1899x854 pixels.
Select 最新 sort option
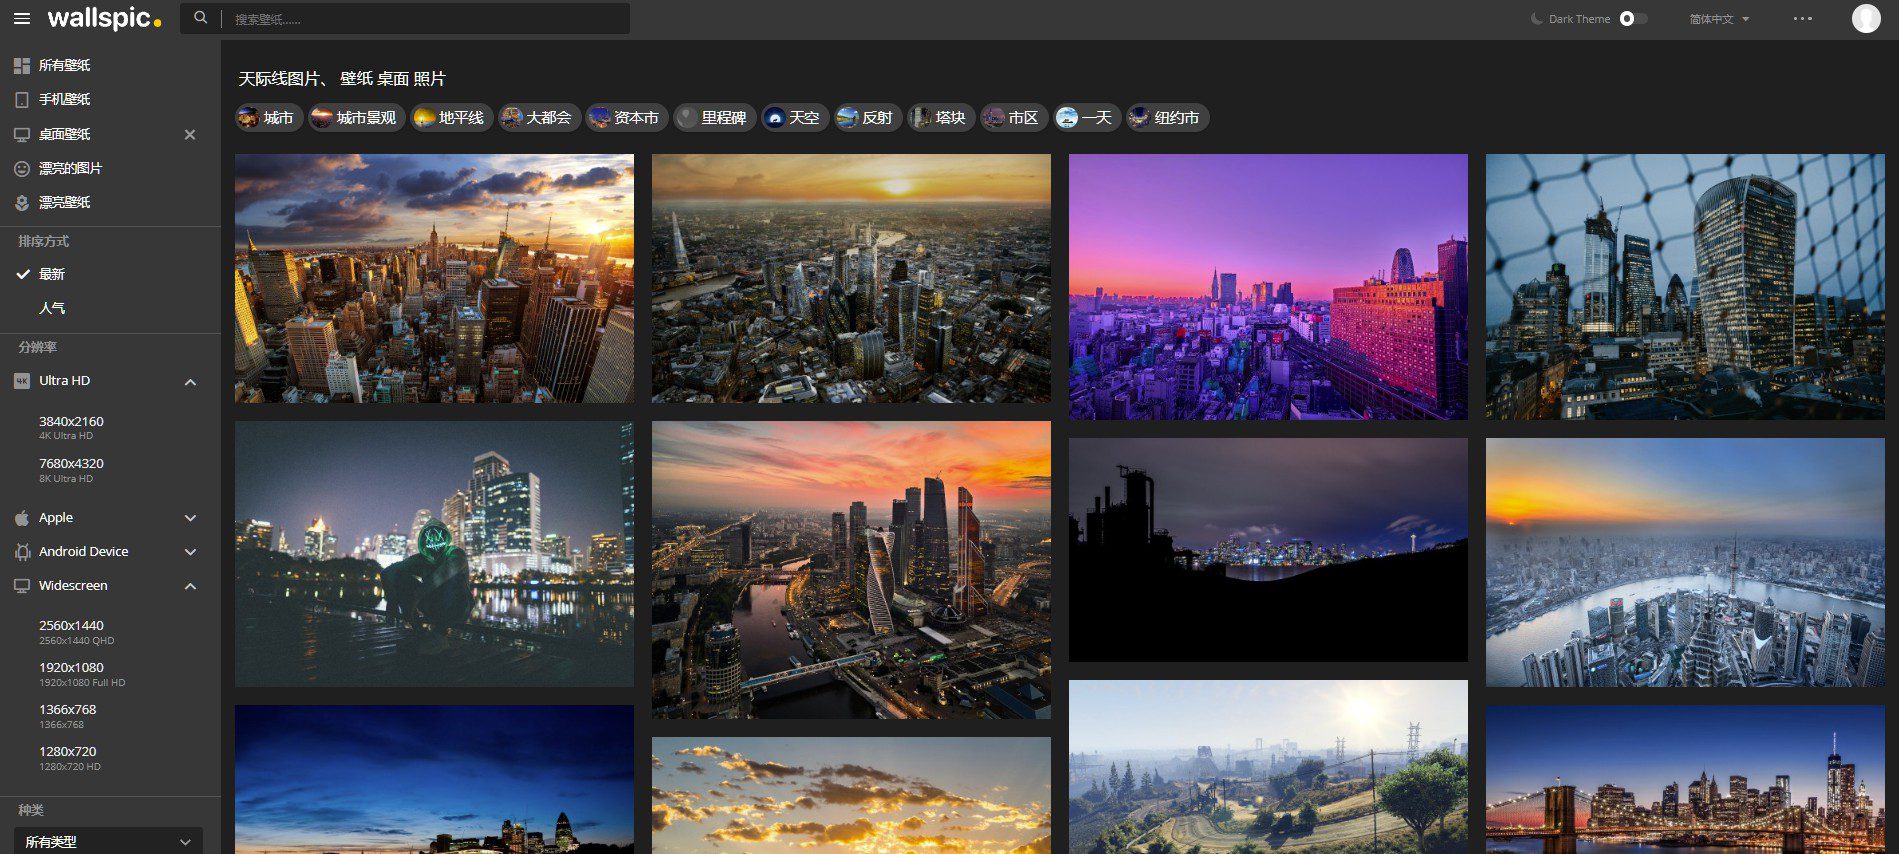(52, 274)
